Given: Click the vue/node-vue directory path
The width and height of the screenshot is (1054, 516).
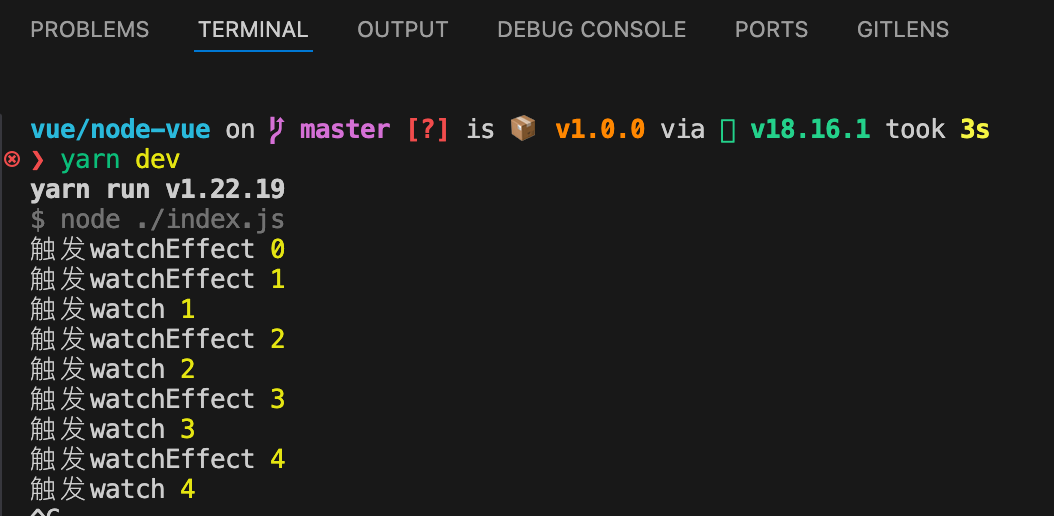Looking at the screenshot, I should pos(120,129).
